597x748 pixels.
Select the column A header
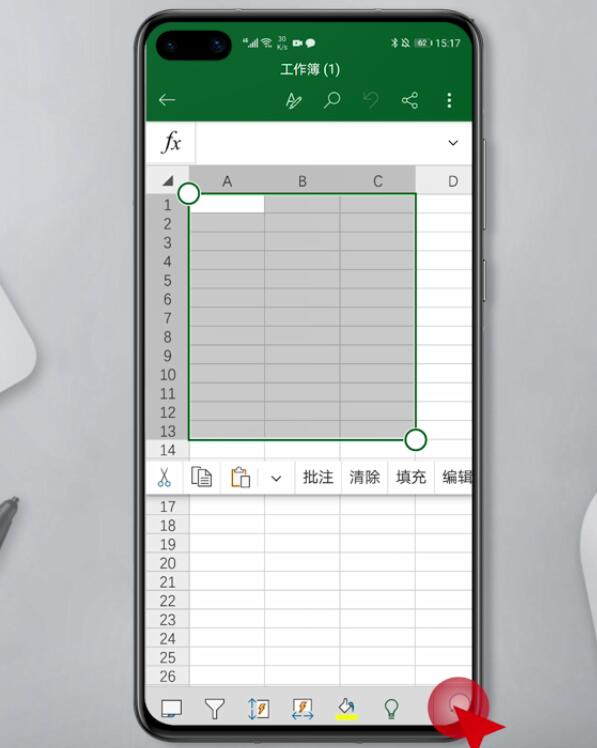tap(227, 181)
